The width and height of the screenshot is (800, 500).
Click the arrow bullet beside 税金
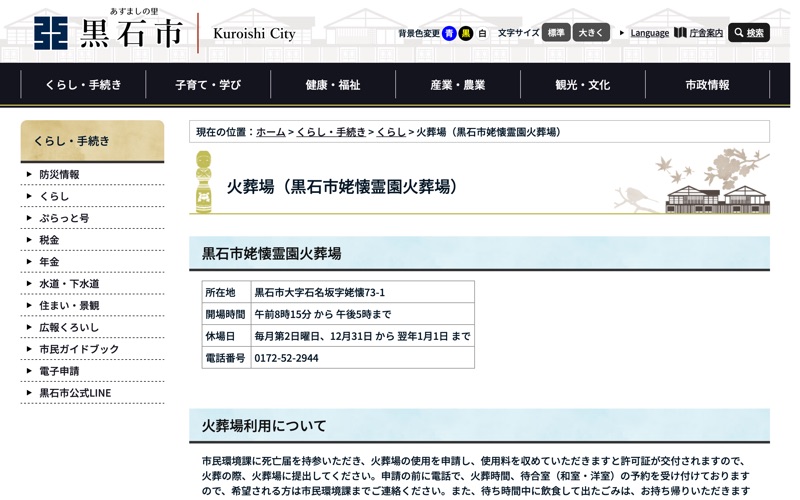[29, 240]
